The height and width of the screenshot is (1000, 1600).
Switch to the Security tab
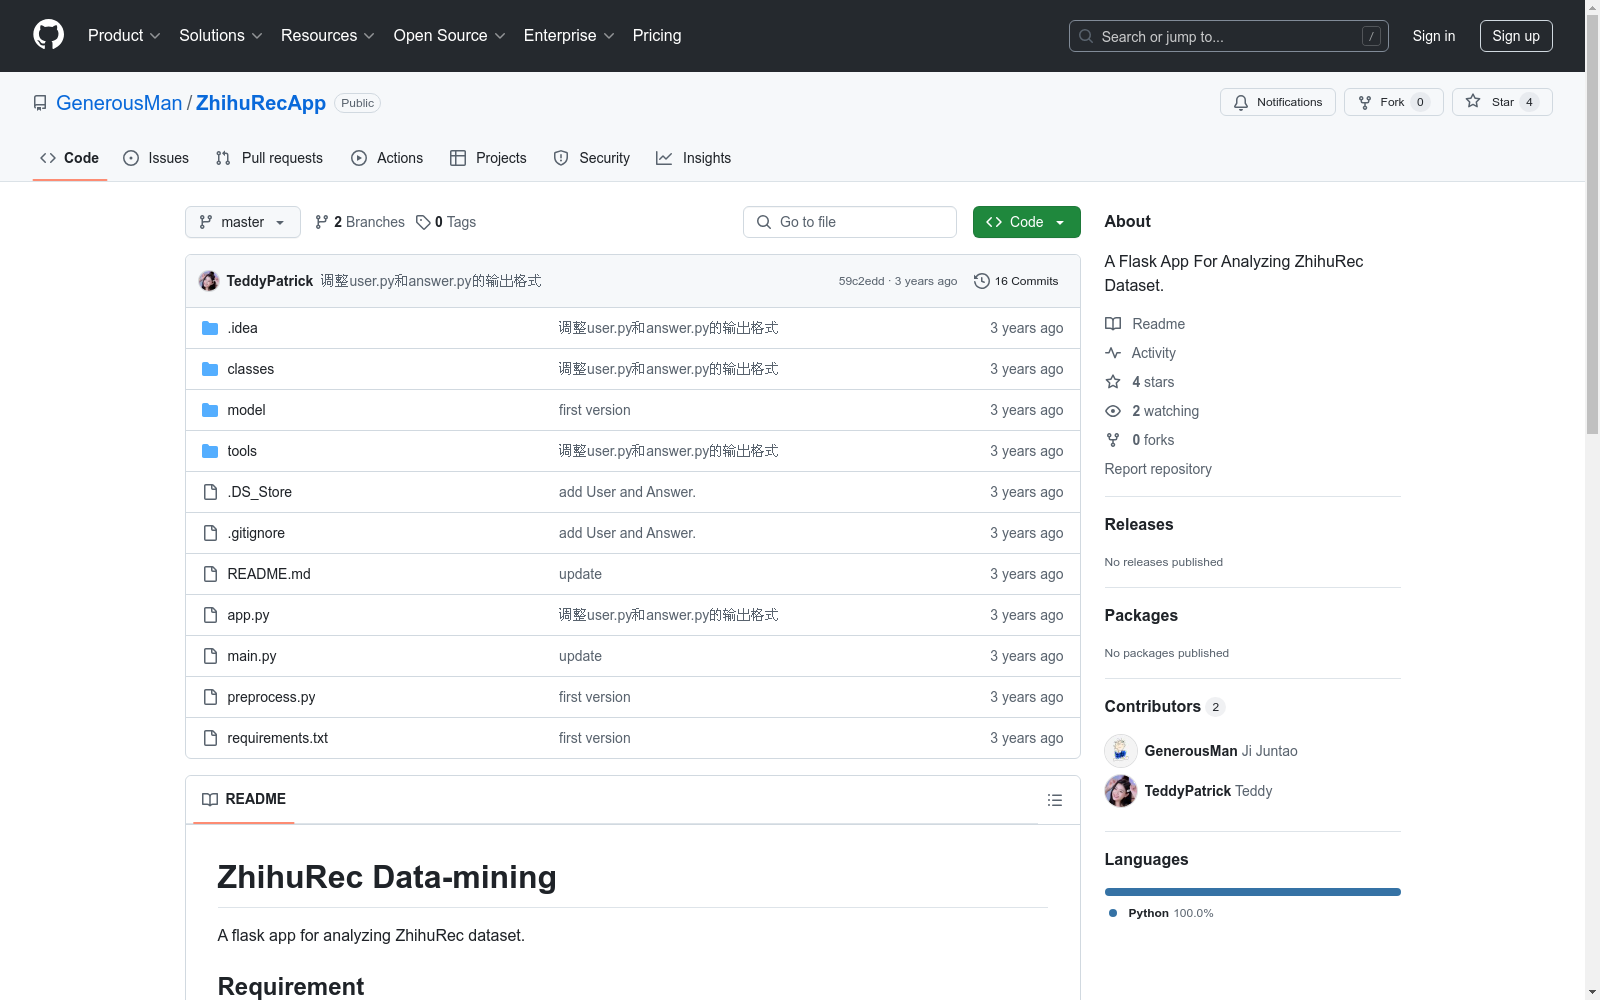click(592, 158)
